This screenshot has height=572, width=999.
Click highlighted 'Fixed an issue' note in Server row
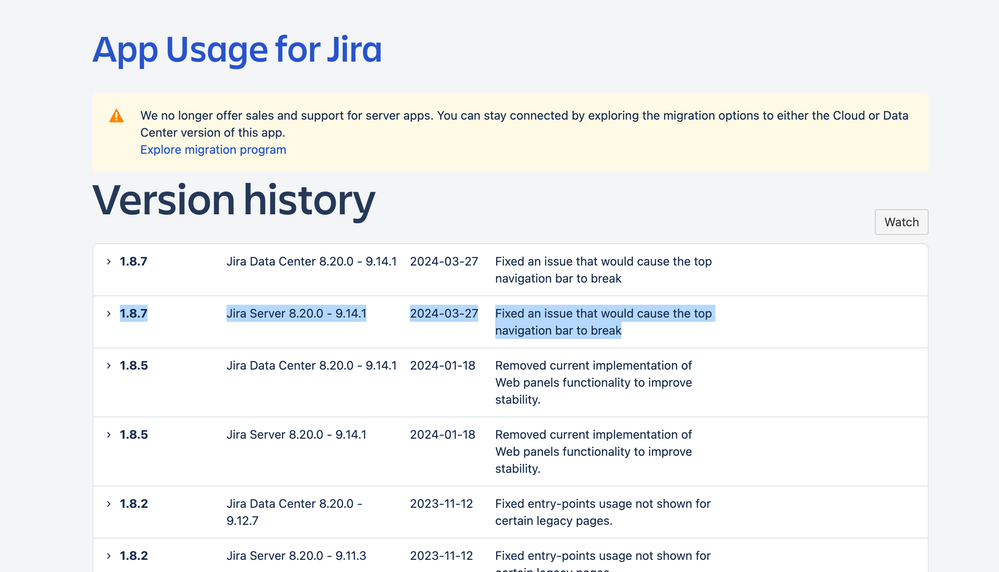(603, 322)
